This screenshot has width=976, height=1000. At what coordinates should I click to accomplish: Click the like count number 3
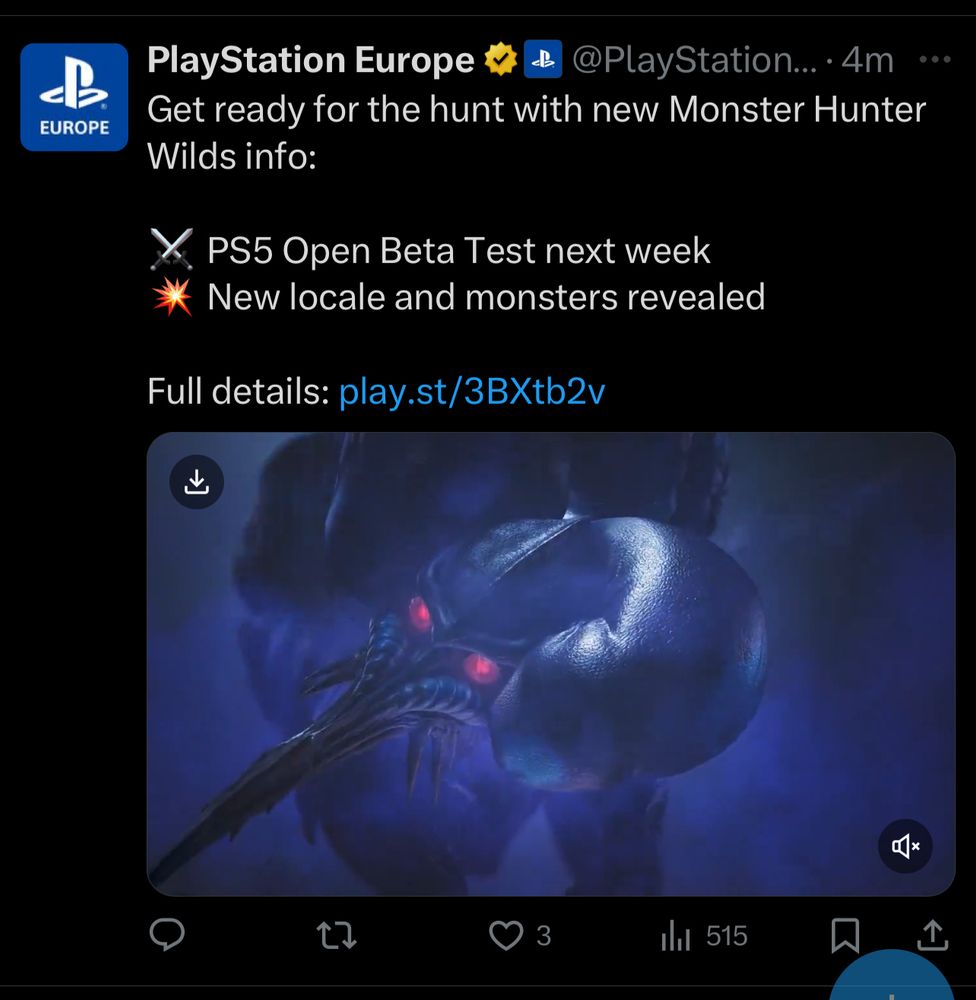(x=543, y=936)
